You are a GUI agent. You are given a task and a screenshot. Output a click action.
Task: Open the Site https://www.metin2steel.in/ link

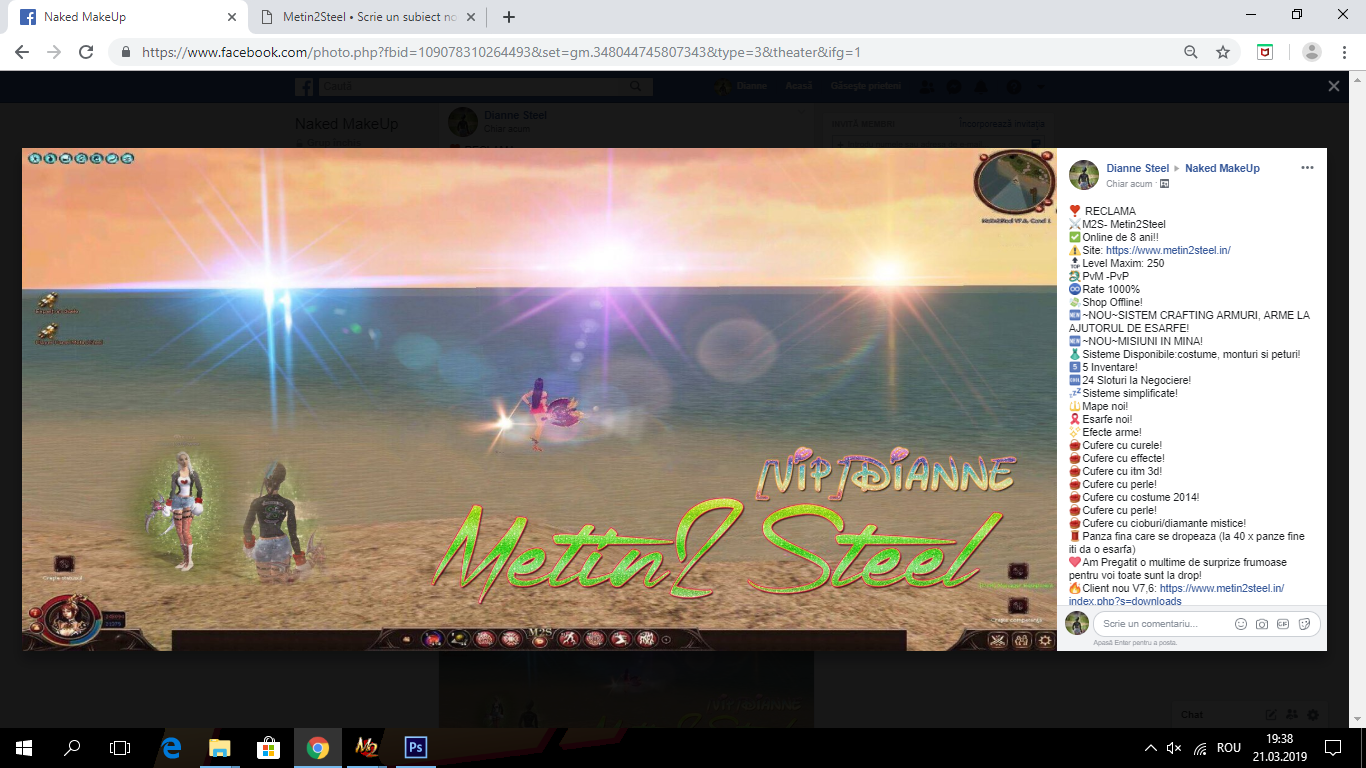point(1168,250)
